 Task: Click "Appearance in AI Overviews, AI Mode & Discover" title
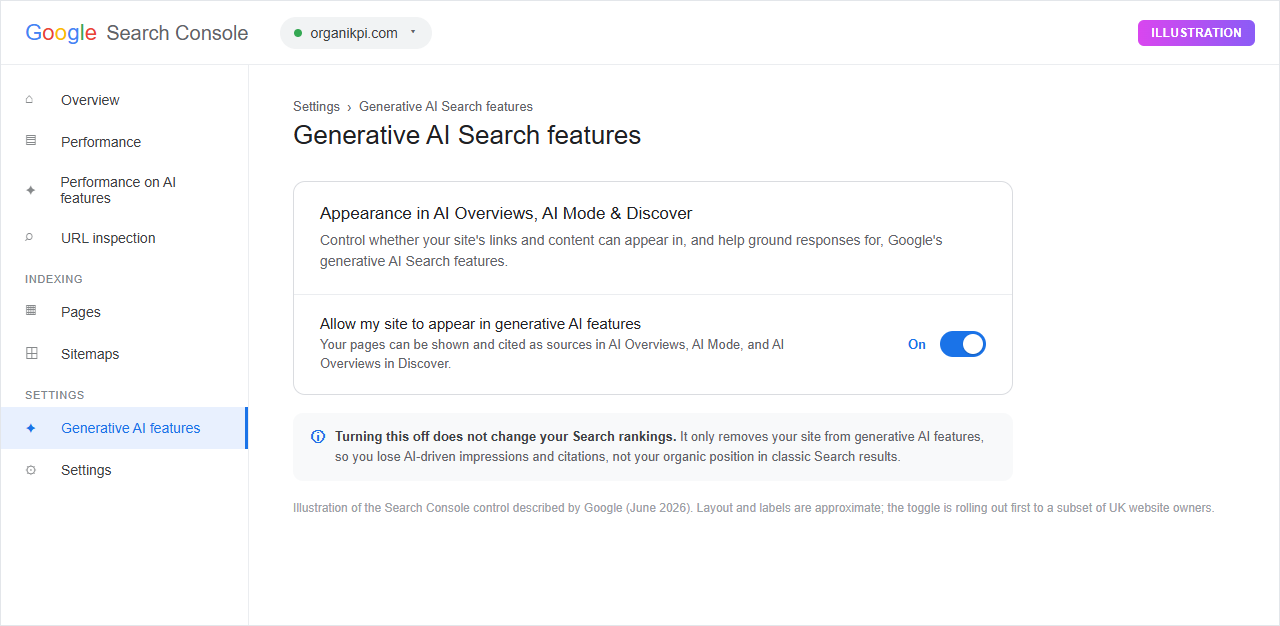coord(506,213)
